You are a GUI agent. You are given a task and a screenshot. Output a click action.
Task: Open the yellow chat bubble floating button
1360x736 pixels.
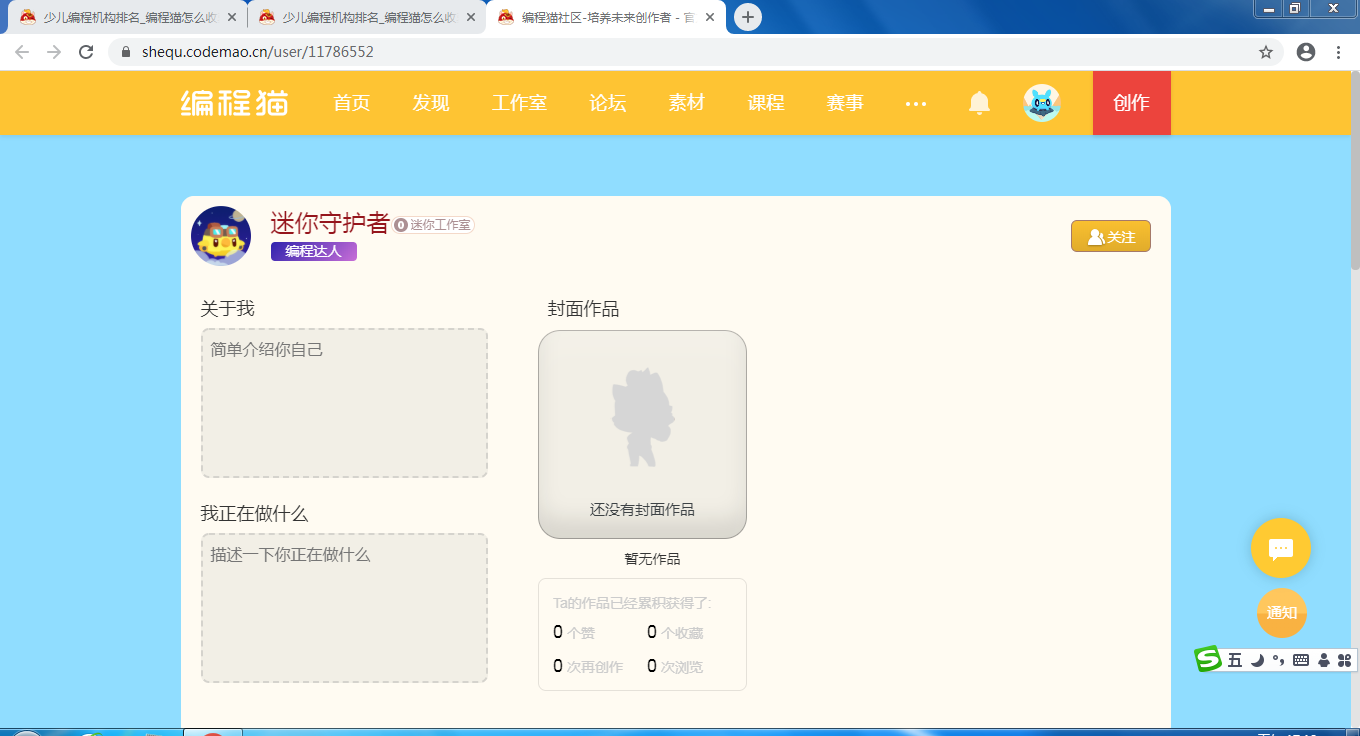[1281, 548]
